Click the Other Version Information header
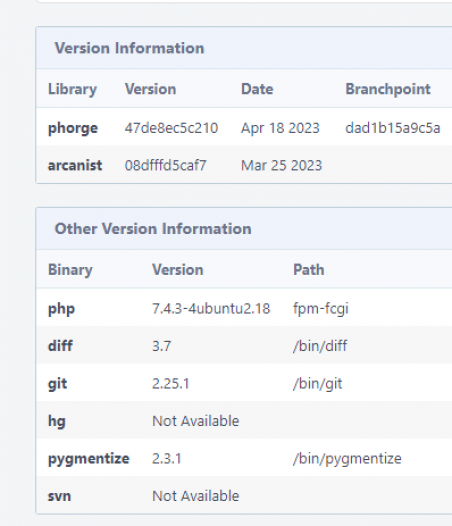 coord(153,229)
